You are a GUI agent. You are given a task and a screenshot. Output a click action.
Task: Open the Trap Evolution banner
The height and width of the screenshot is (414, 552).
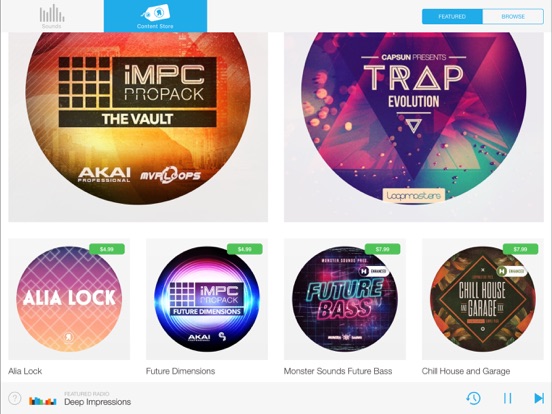(414, 127)
